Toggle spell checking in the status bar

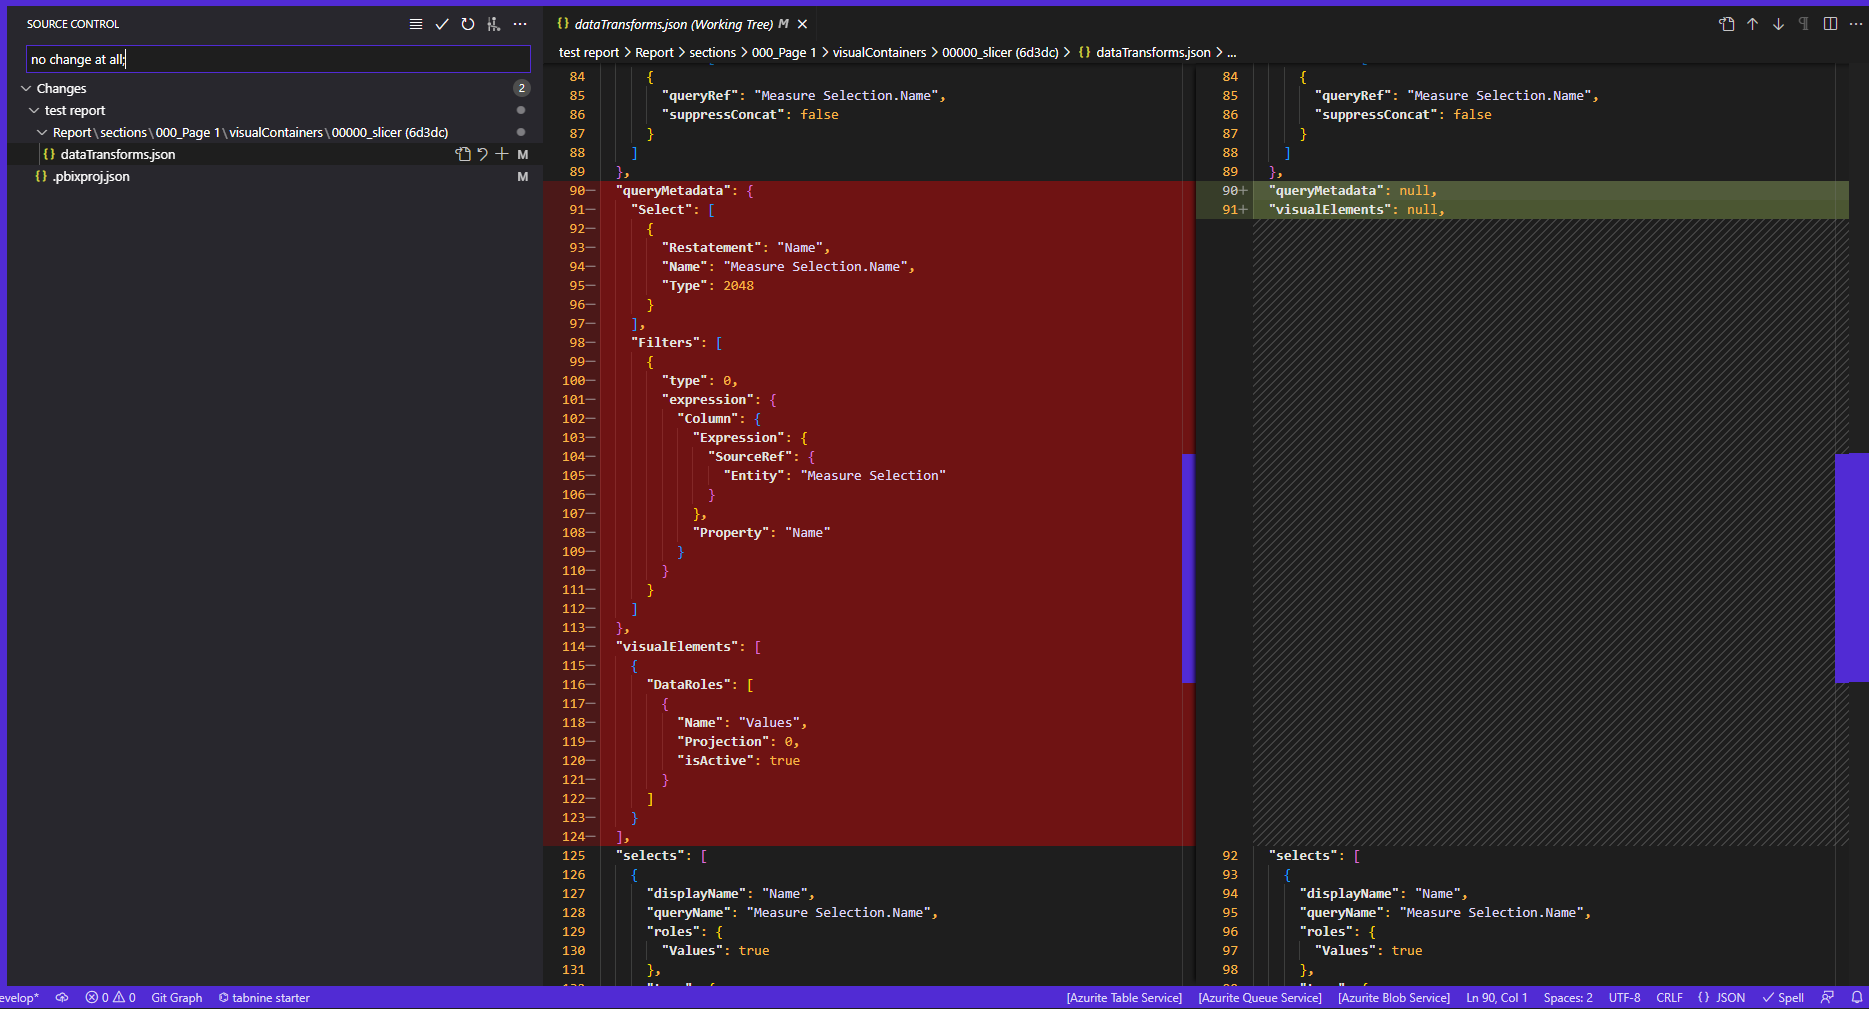(x=1783, y=997)
